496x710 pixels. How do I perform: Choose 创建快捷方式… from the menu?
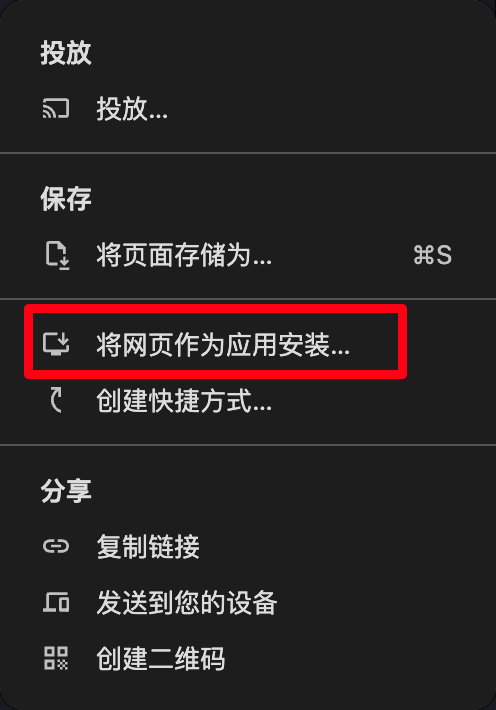point(248,401)
